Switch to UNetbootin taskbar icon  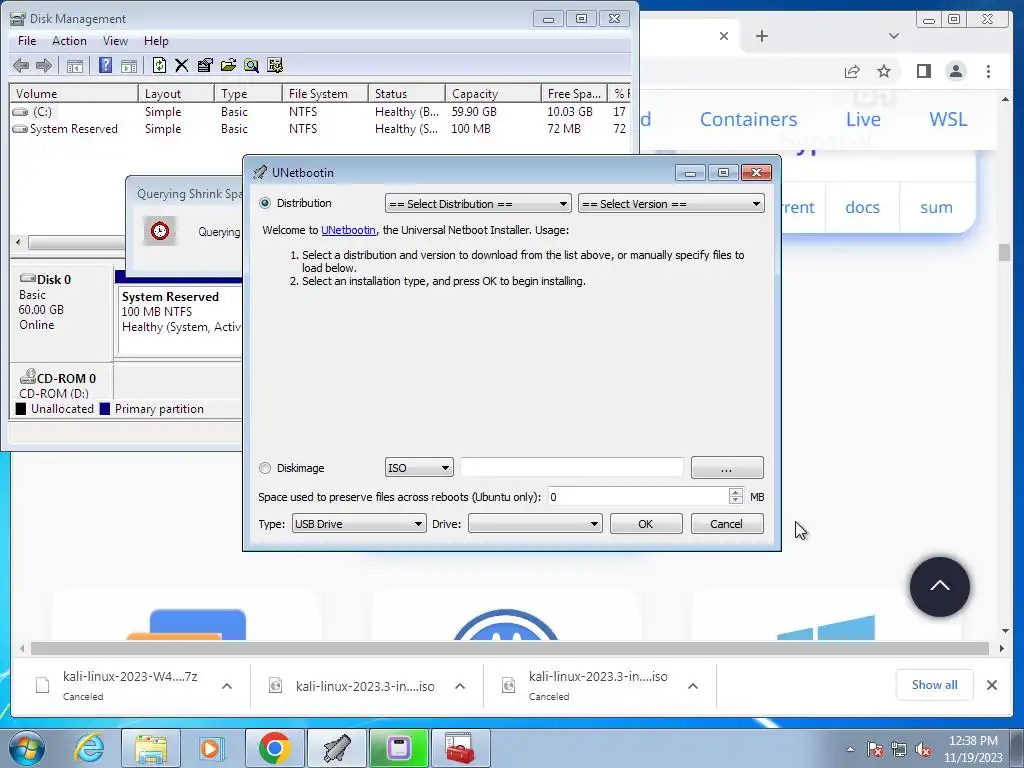[336, 748]
